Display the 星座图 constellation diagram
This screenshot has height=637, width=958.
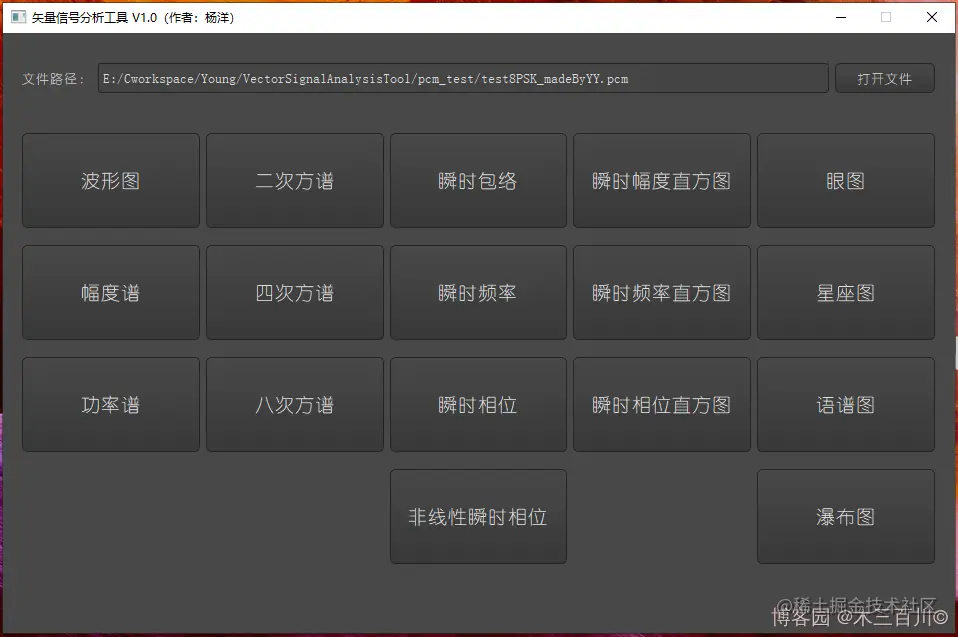846,292
